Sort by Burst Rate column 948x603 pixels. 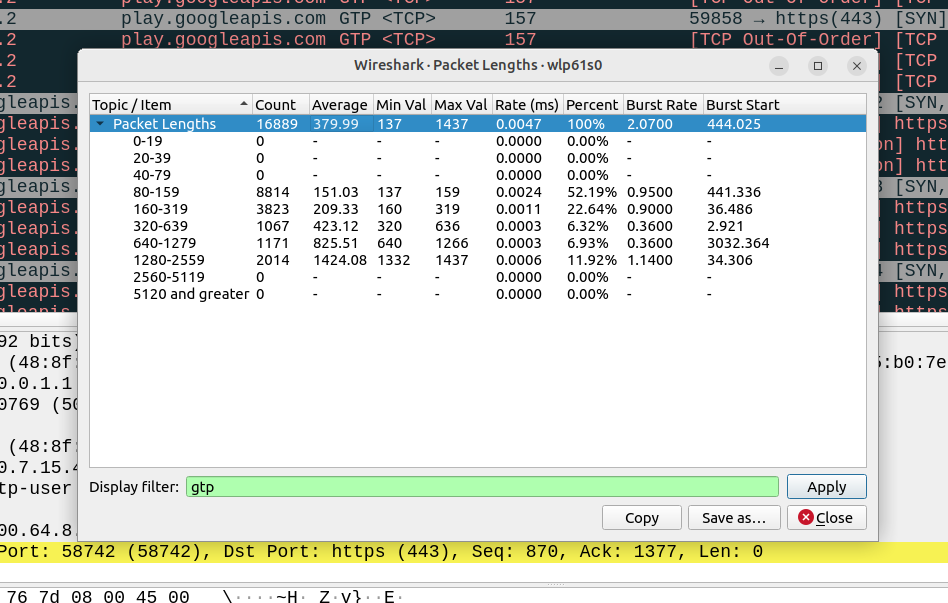coord(663,105)
